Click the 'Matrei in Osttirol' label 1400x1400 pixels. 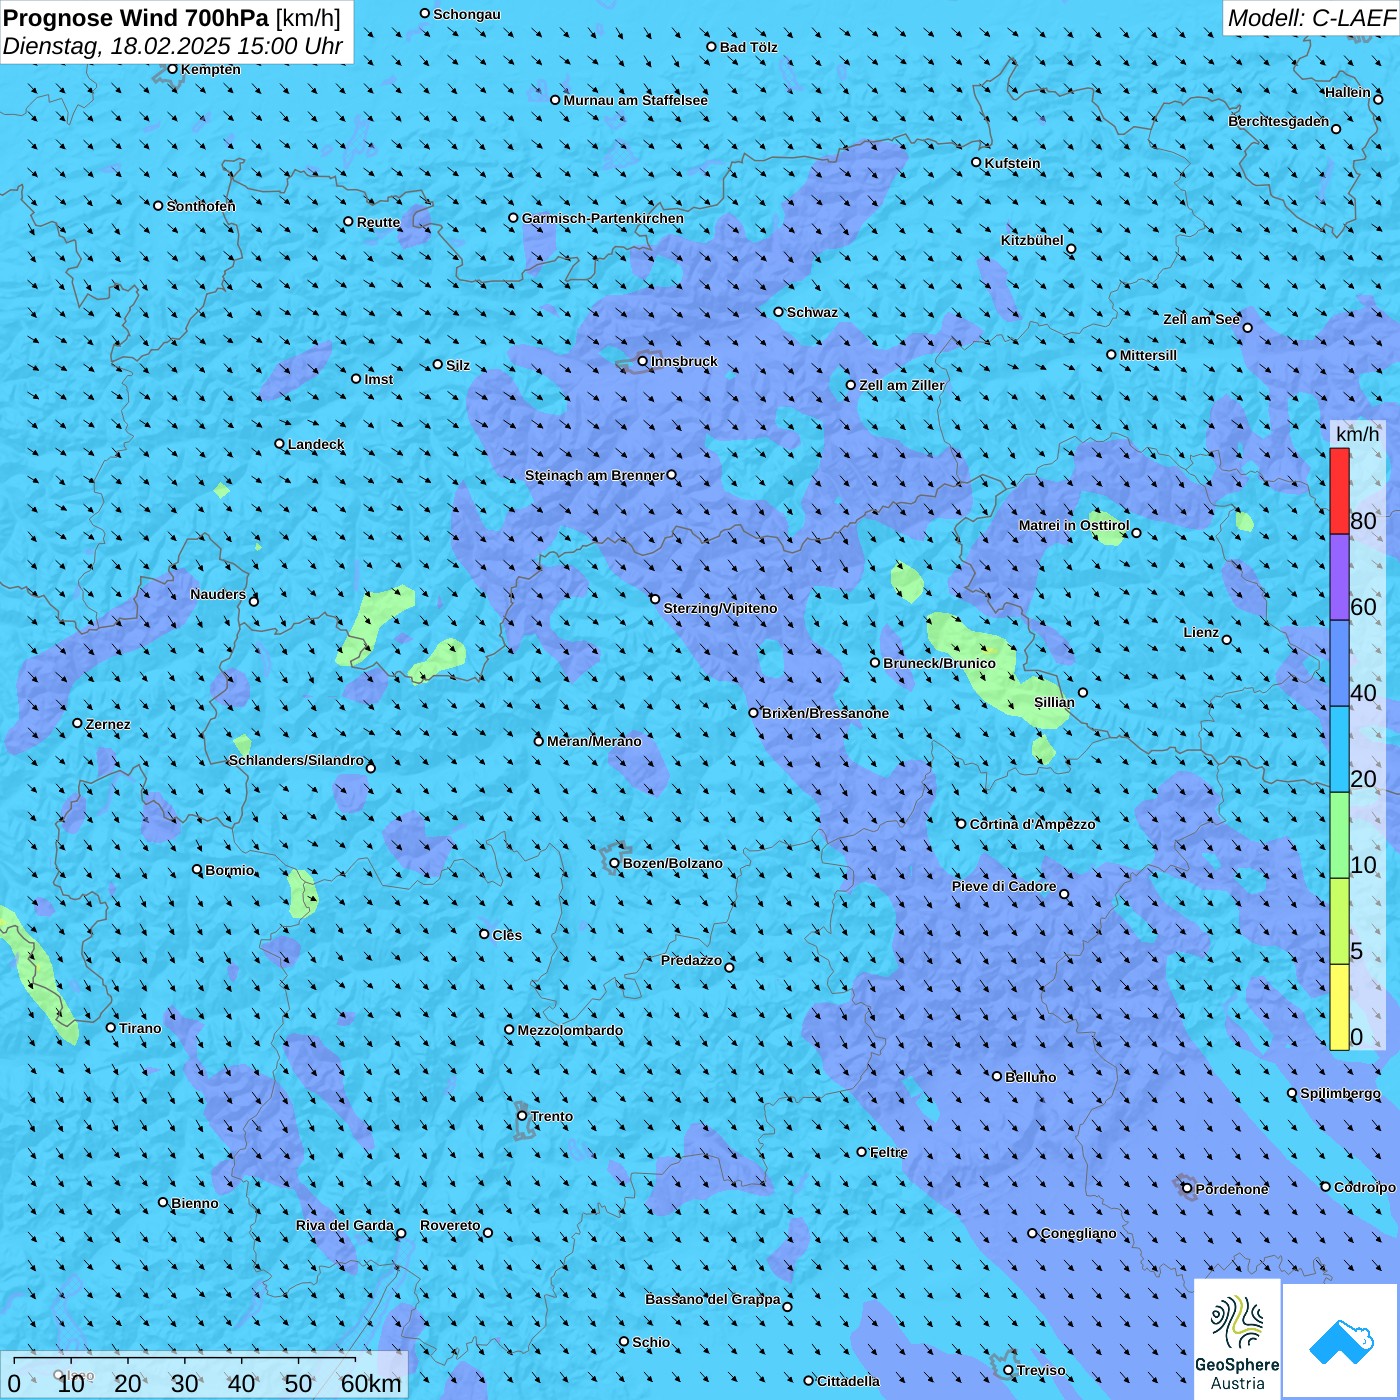point(1074,525)
